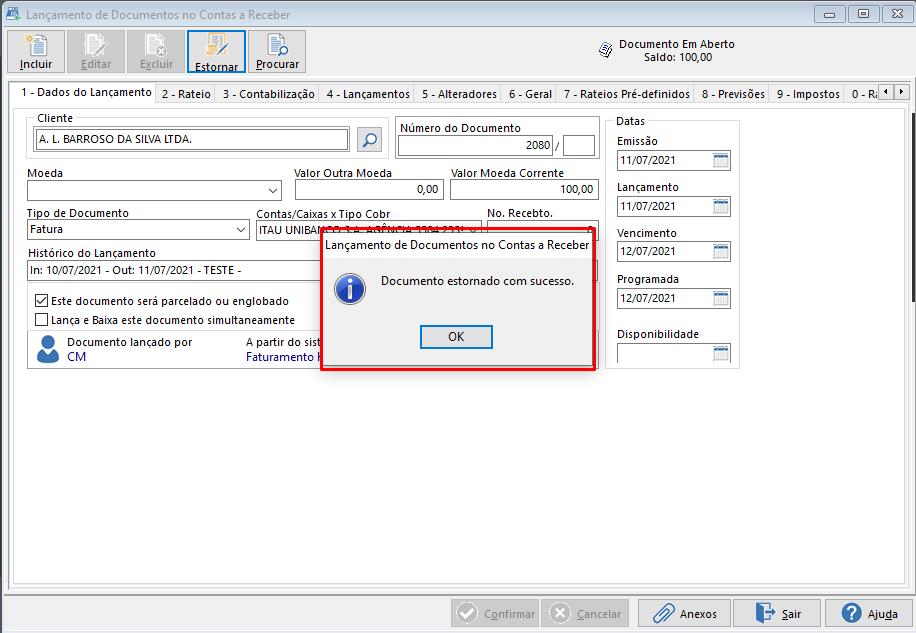Maximize the window
The height and width of the screenshot is (633, 916).
[x=863, y=14]
